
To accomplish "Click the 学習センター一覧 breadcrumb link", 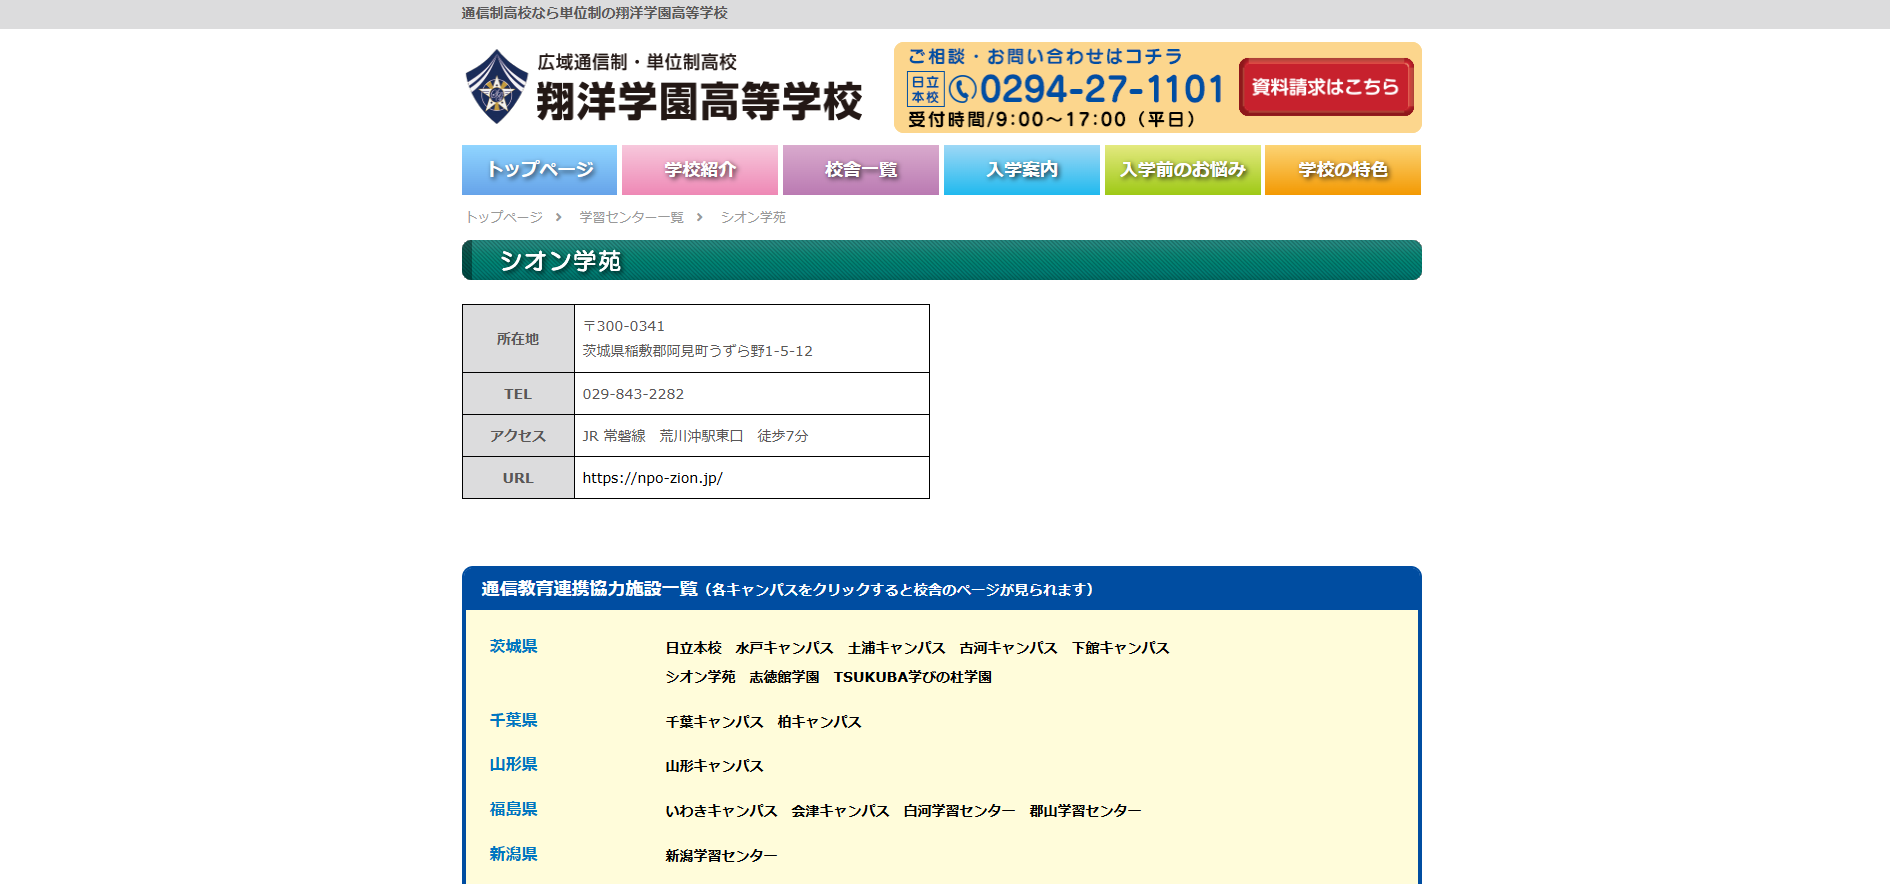I will pyautogui.click(x=631, y=217).
